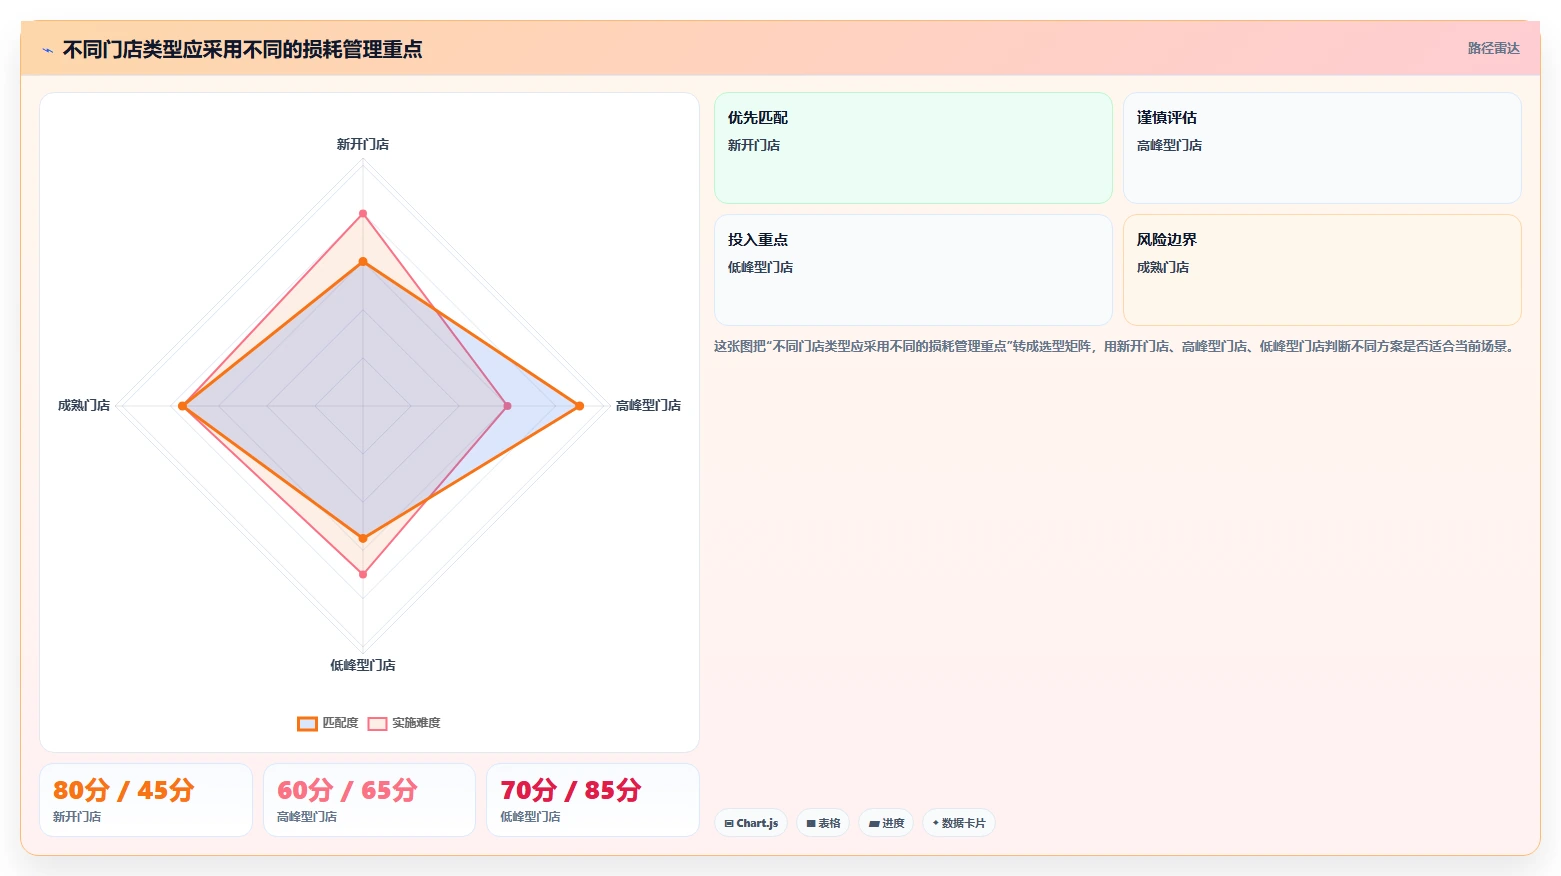Open the 投入重点 card

point(913,270)
